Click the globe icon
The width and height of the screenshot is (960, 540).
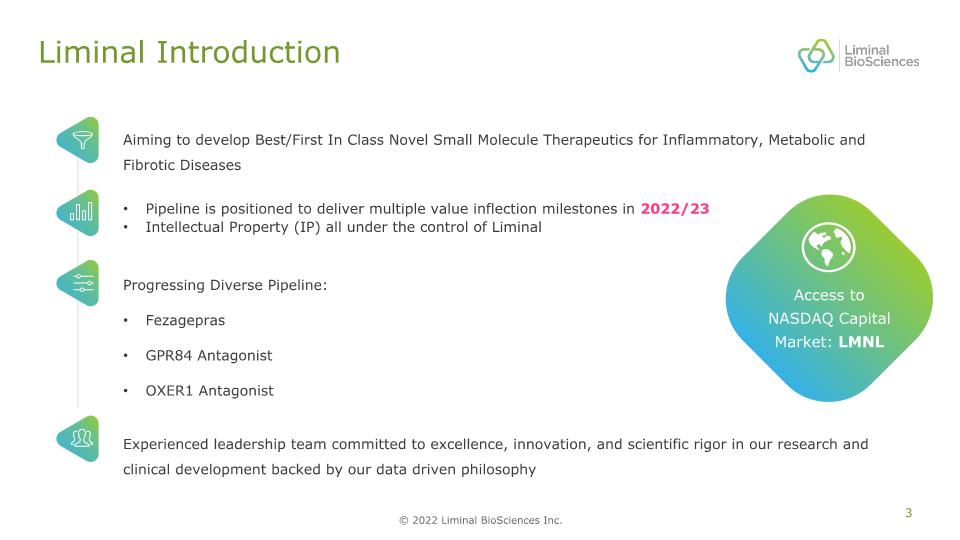tap(828, 246)
